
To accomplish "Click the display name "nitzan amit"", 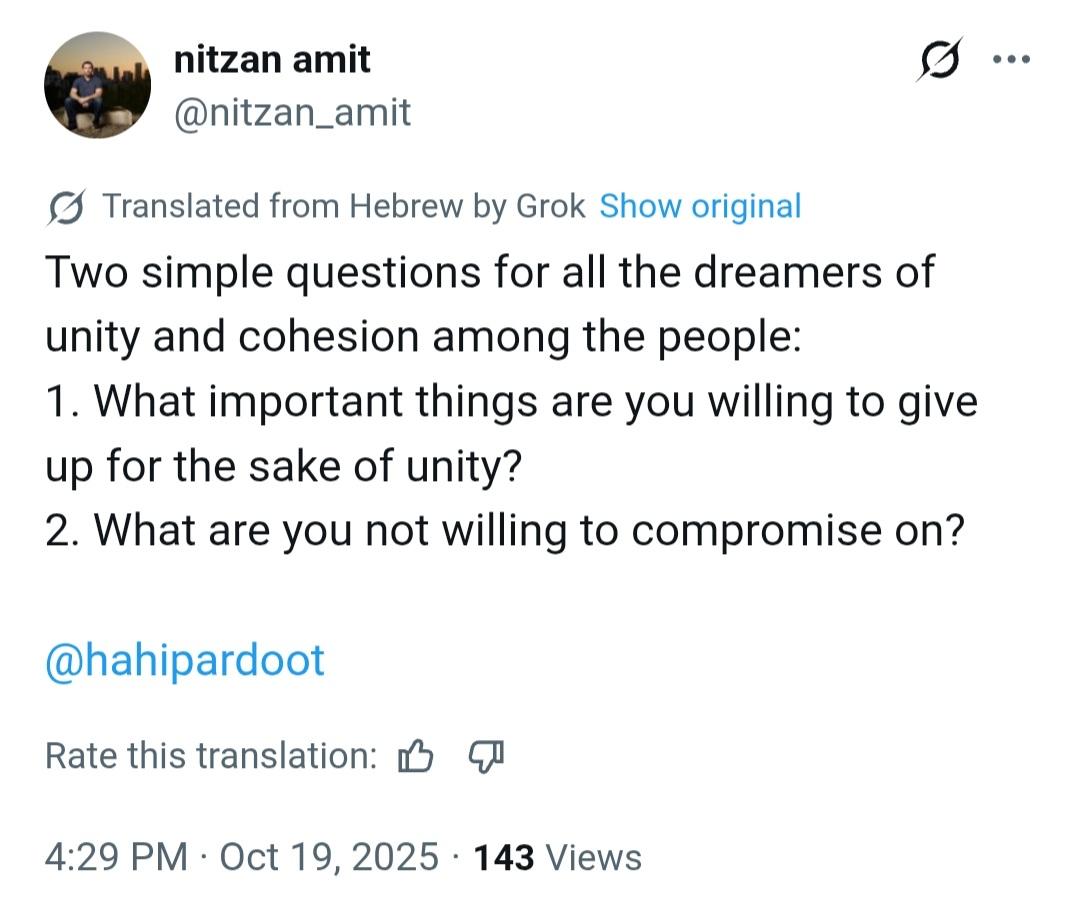I will 272,60.
